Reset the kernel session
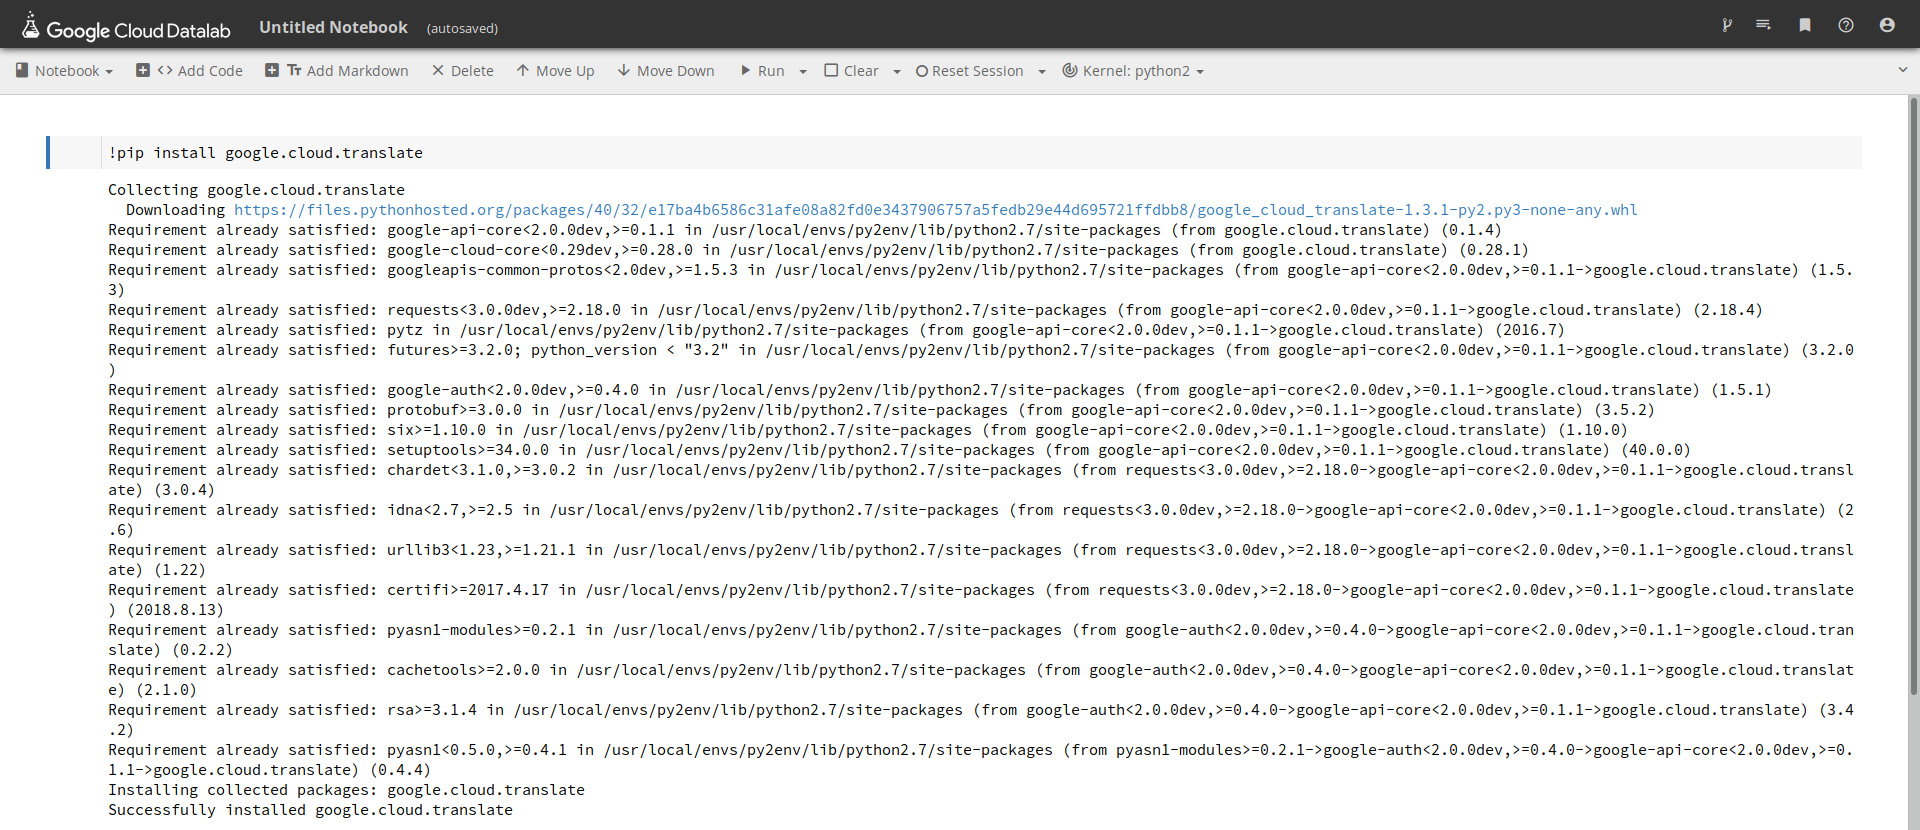 [x=969, y=71]
